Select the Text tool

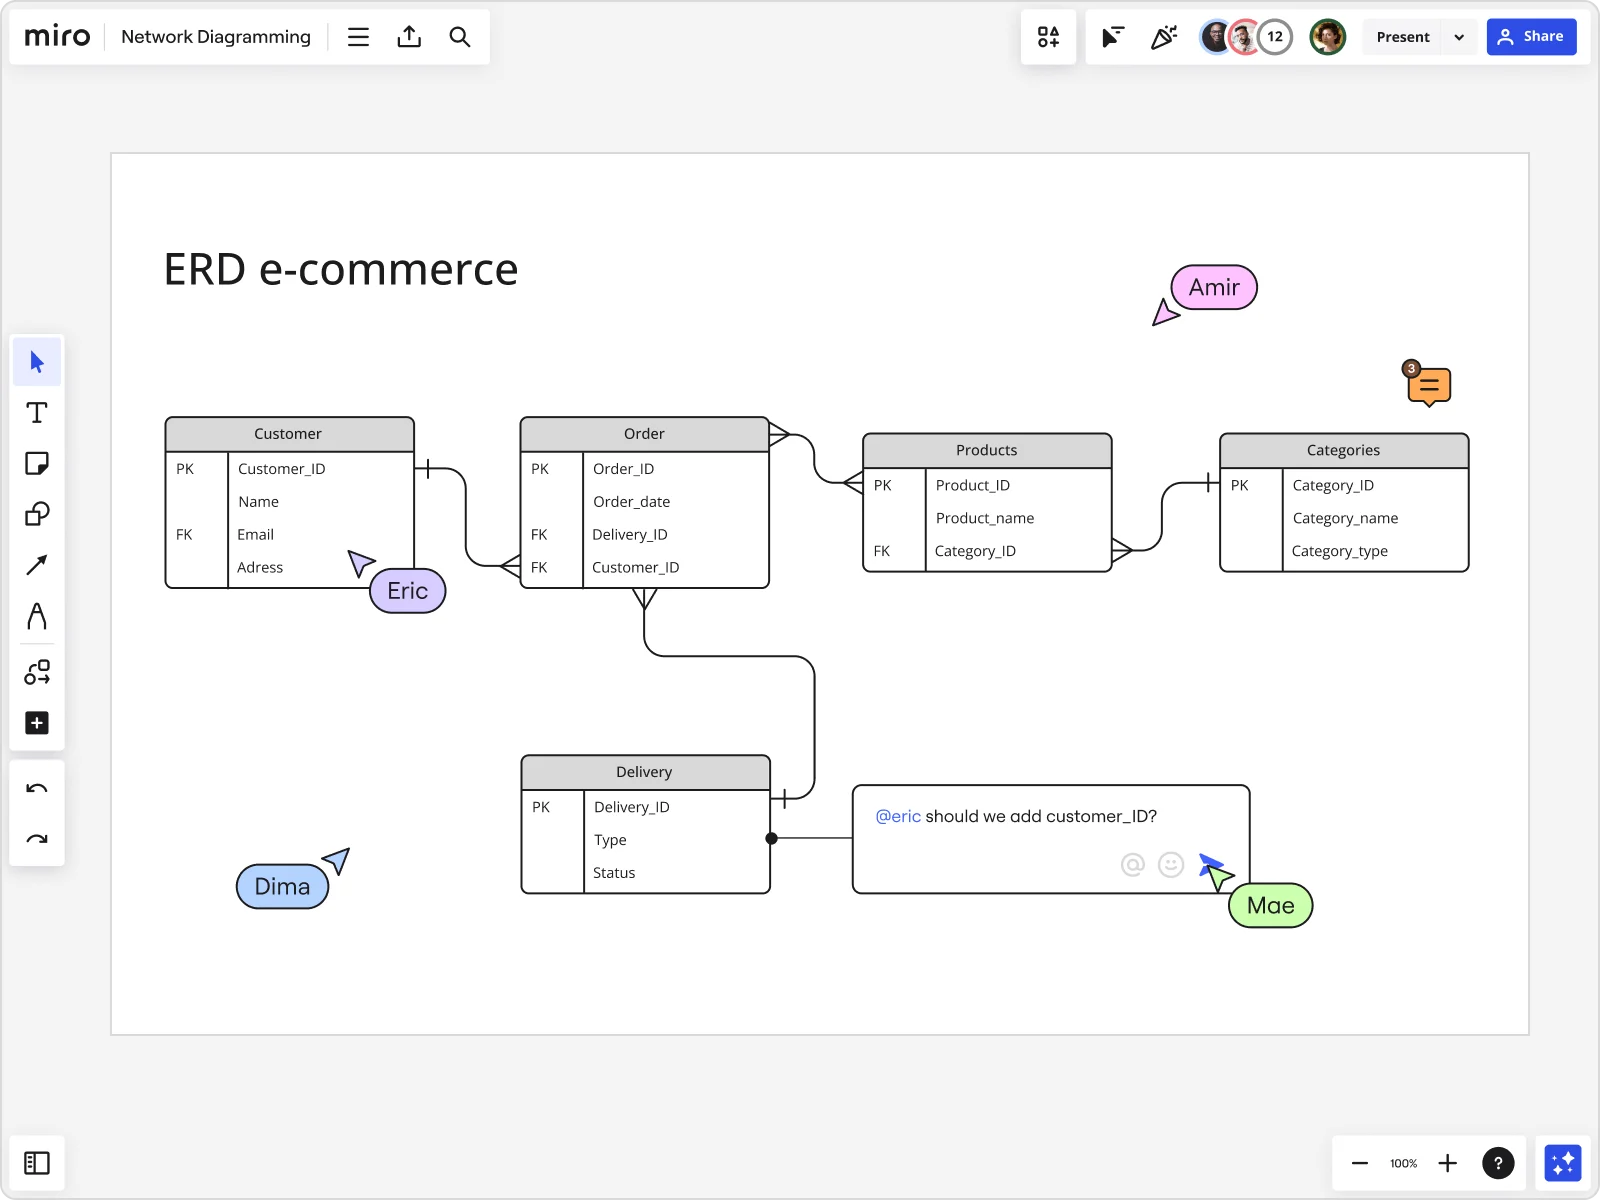36,412
